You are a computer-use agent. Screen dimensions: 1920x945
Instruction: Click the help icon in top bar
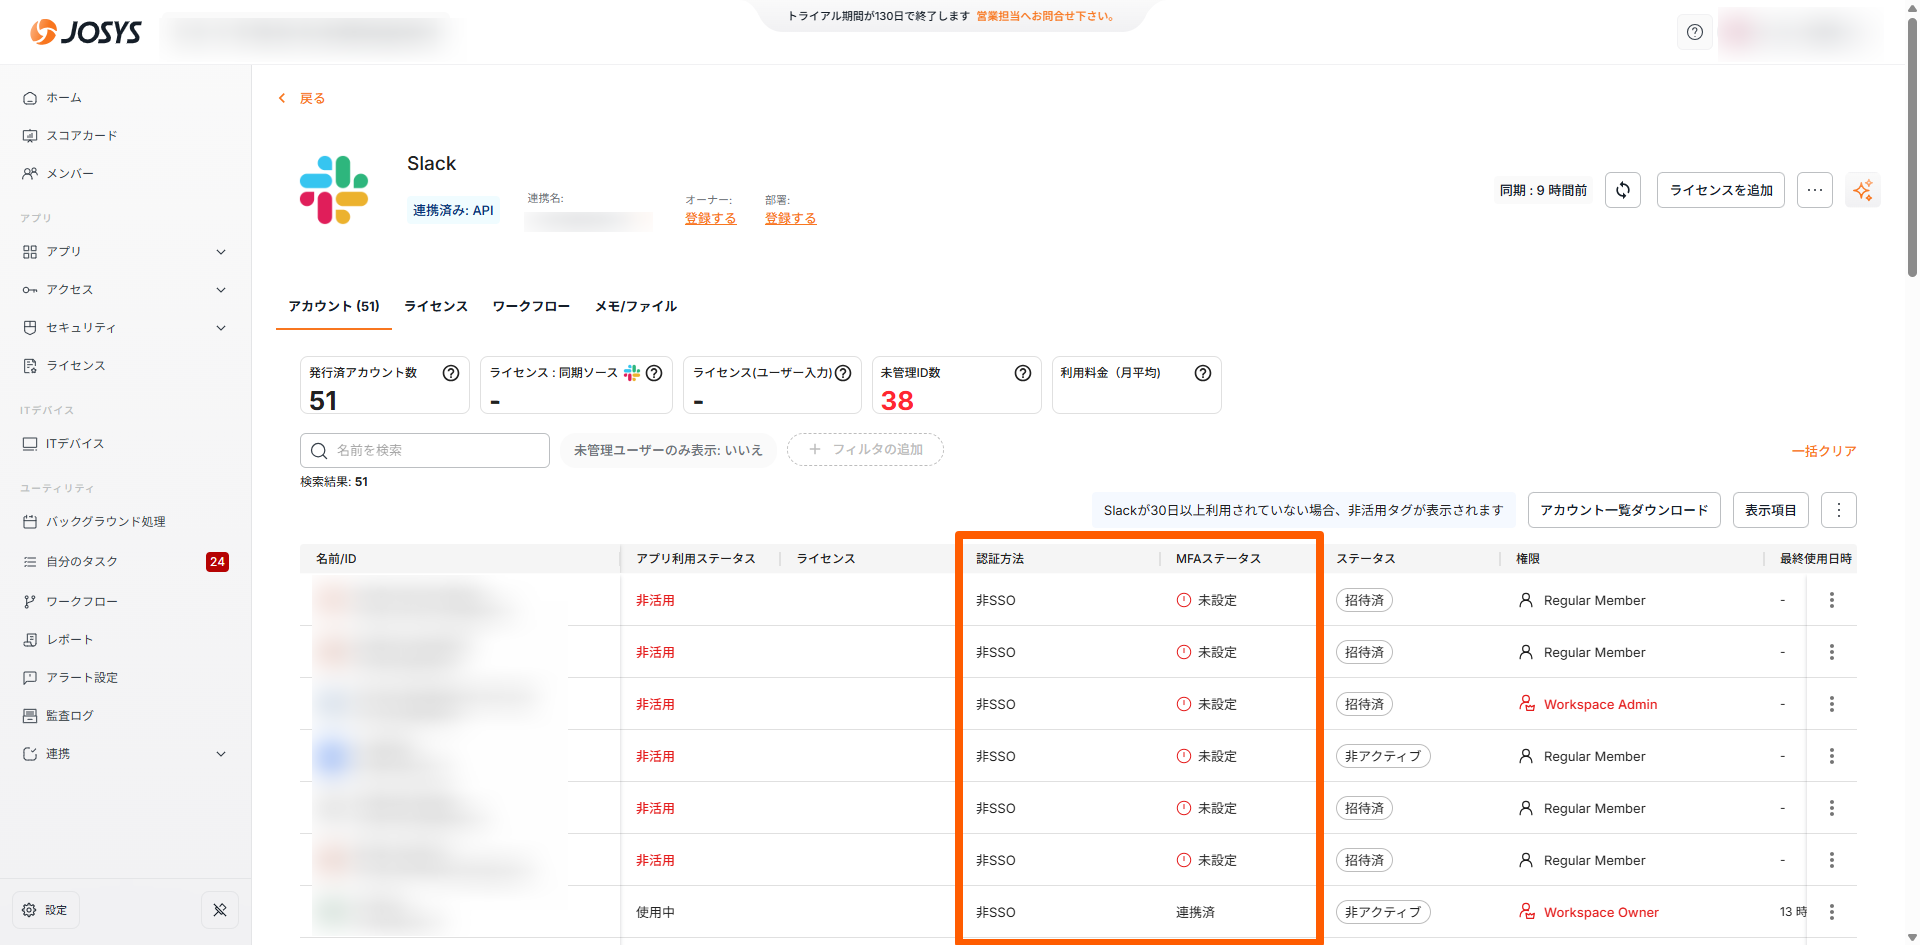click(1694, 32)
